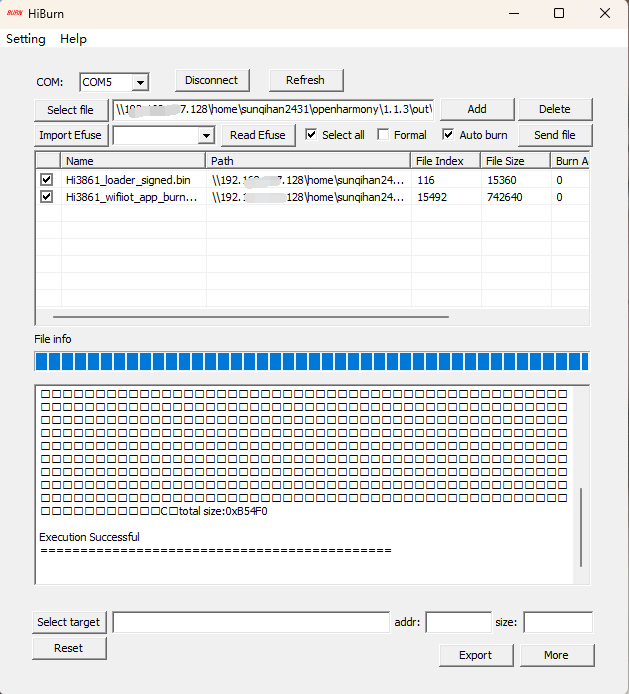The width and height of the screenshot is (629, 694).
Task: Click the file table horizontal scrollbar
Action: pyautogui.click(x=251, y=317)
